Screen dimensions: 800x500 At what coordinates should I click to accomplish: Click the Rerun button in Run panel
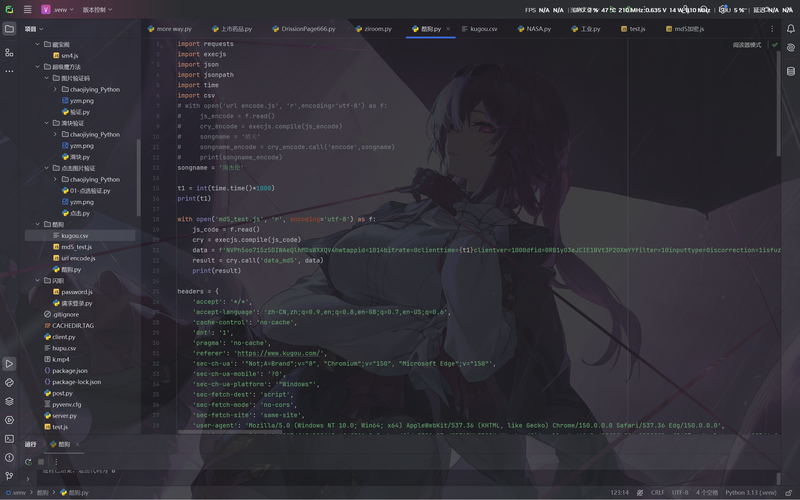[28, 462]
